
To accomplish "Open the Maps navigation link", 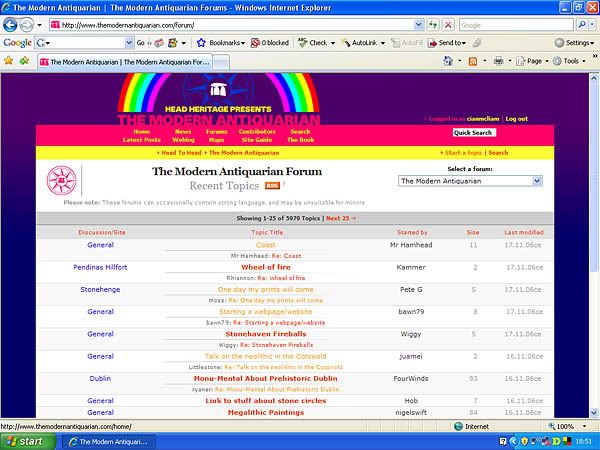I will 216,140.
